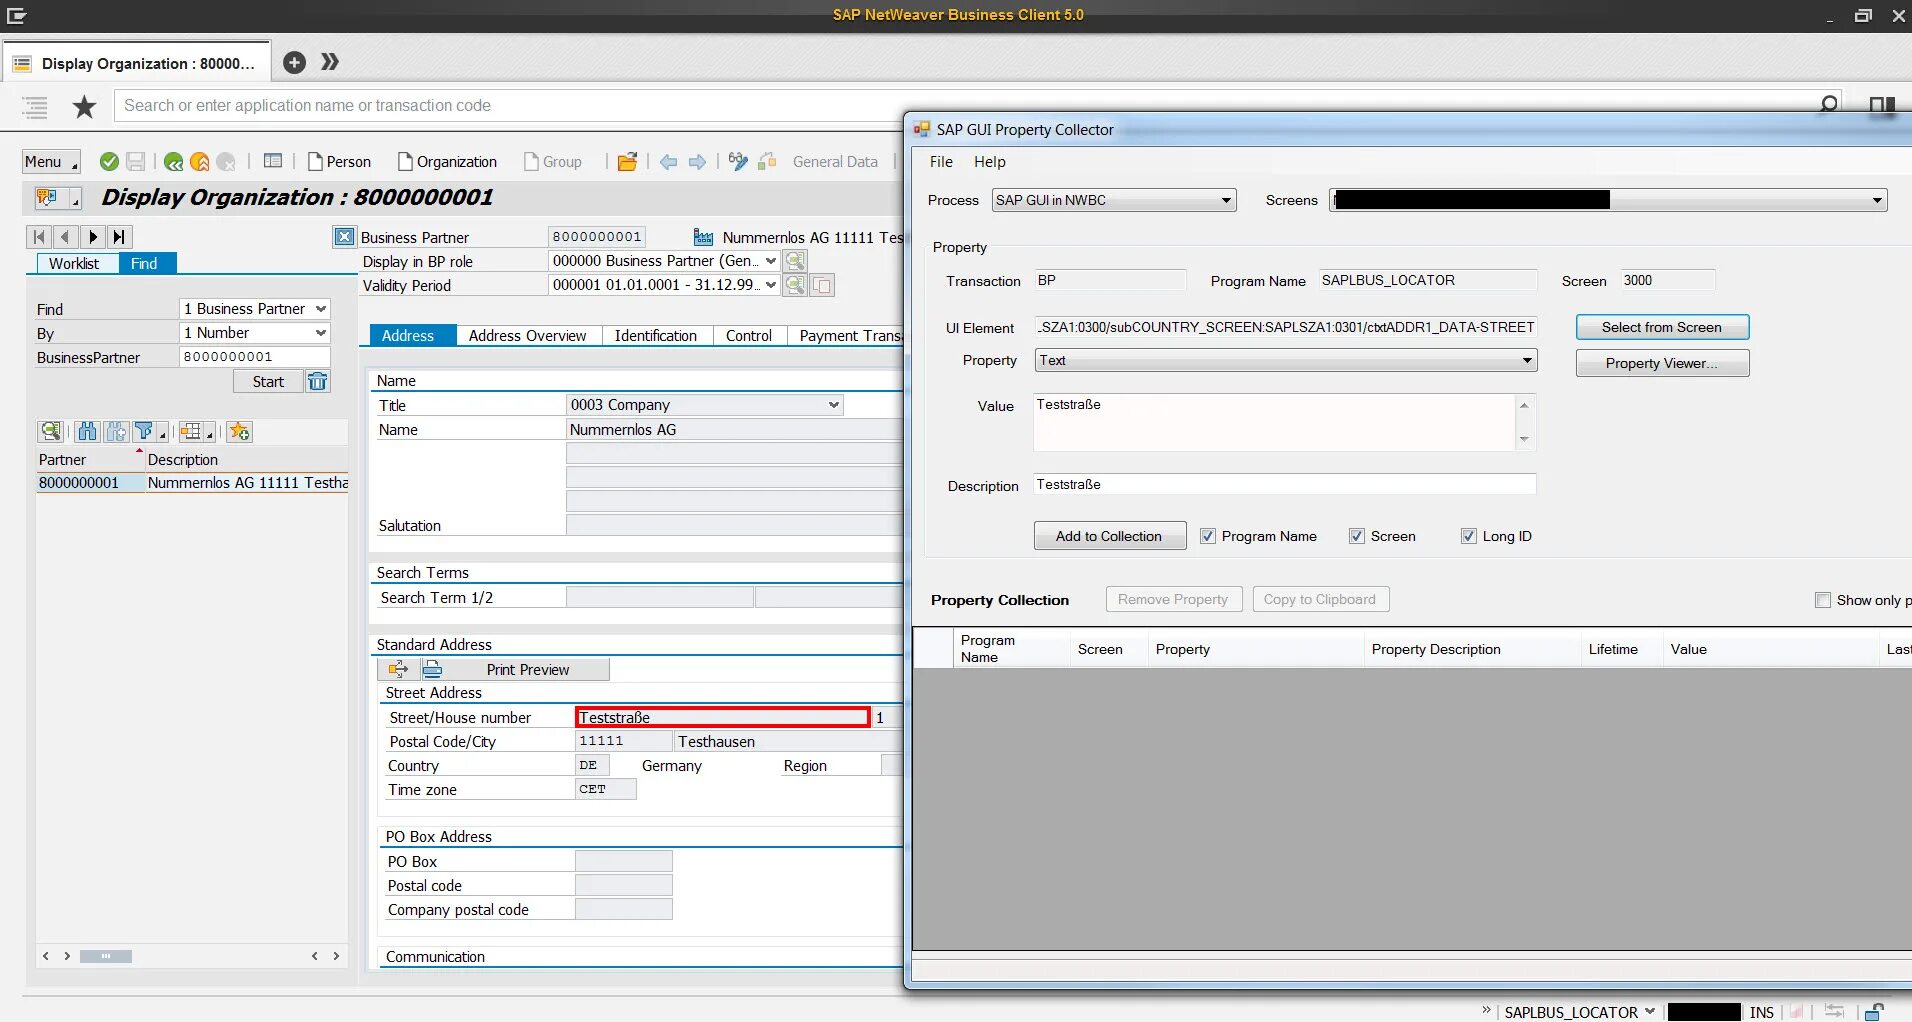
Task: Click the back navigation arrow icon
Action: tap(668, 161)
